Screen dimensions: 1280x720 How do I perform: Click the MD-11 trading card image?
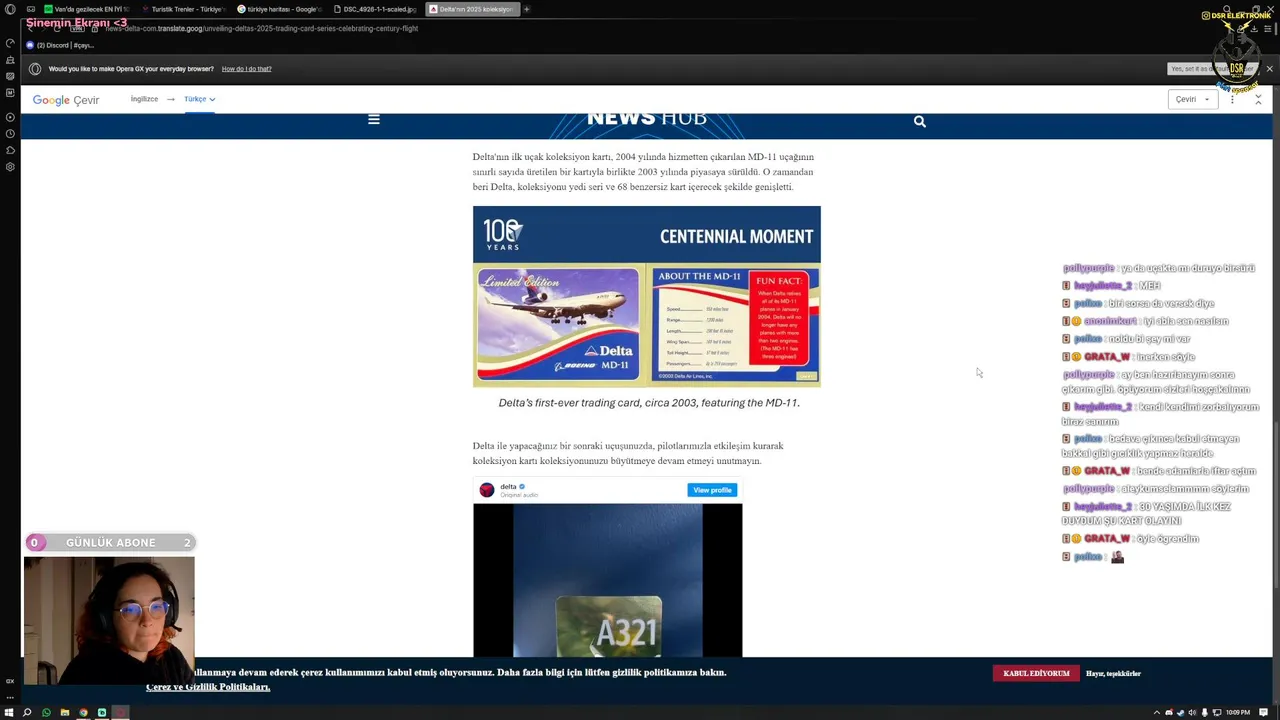tap(646, 297)
